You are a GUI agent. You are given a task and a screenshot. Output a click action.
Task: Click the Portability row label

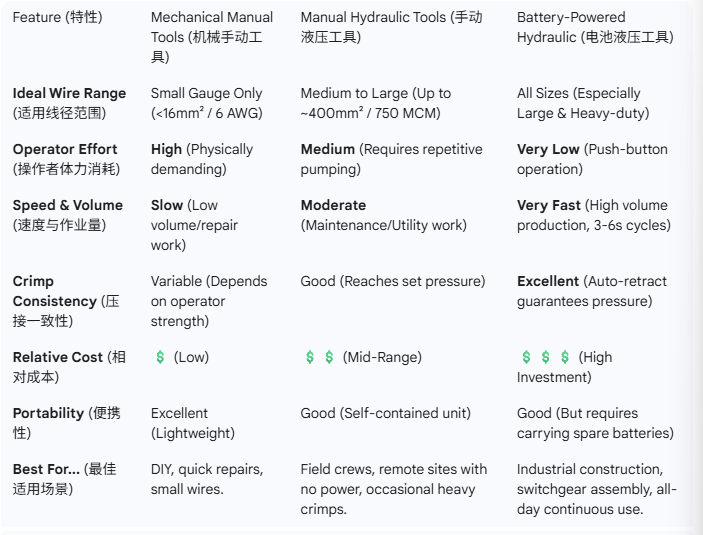[x=60, y=423]
